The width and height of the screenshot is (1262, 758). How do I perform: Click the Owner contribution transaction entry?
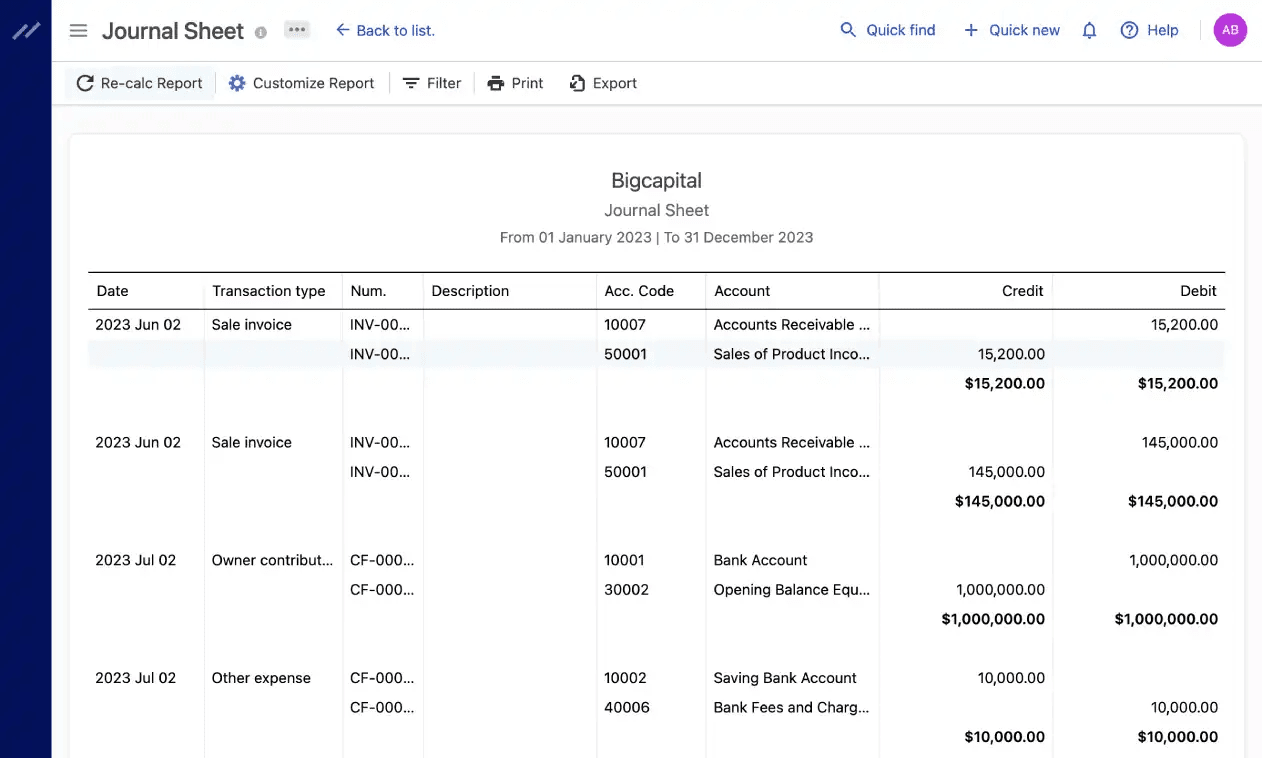[x=272, y=560]
